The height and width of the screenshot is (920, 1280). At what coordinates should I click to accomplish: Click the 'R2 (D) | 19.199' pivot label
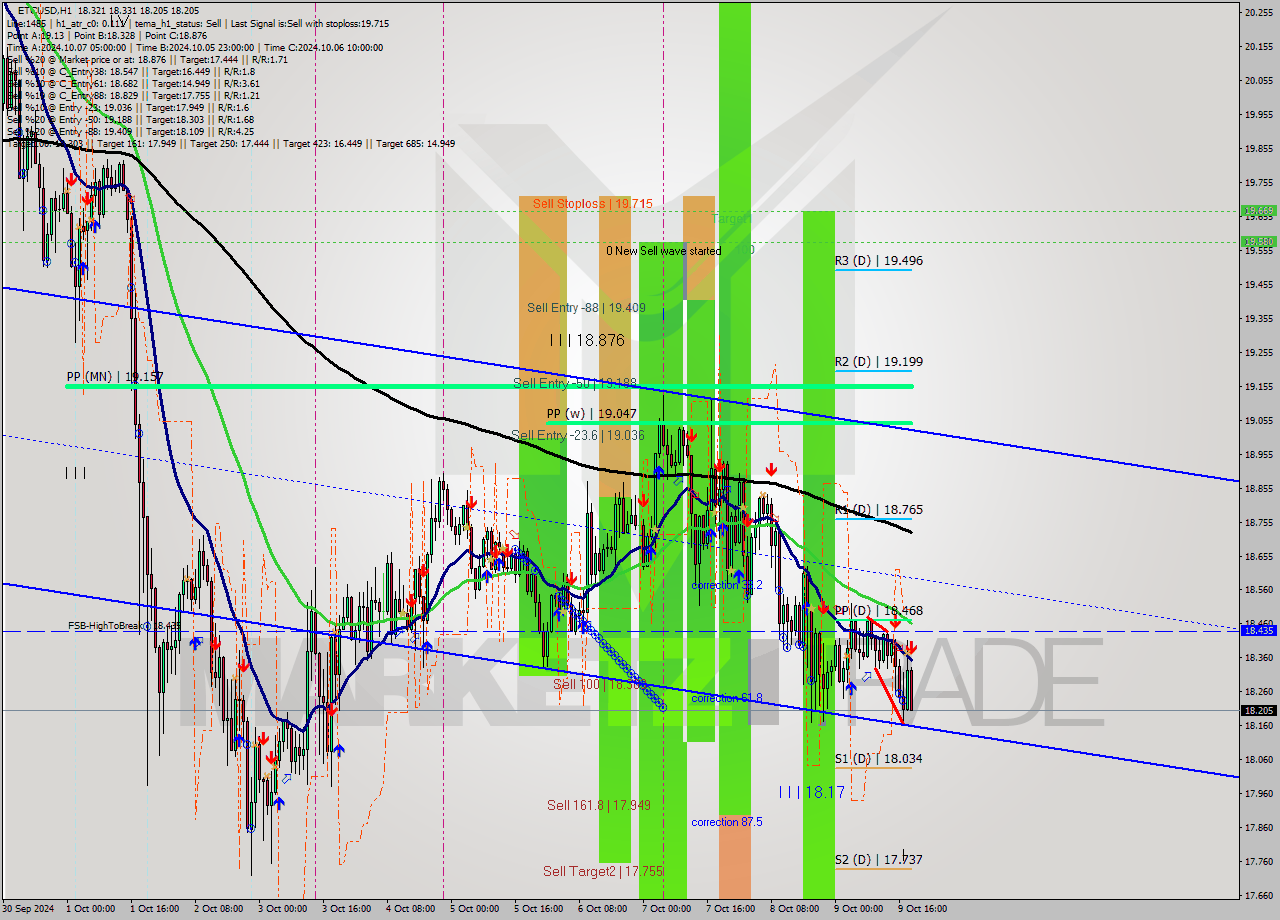(879, 362)
